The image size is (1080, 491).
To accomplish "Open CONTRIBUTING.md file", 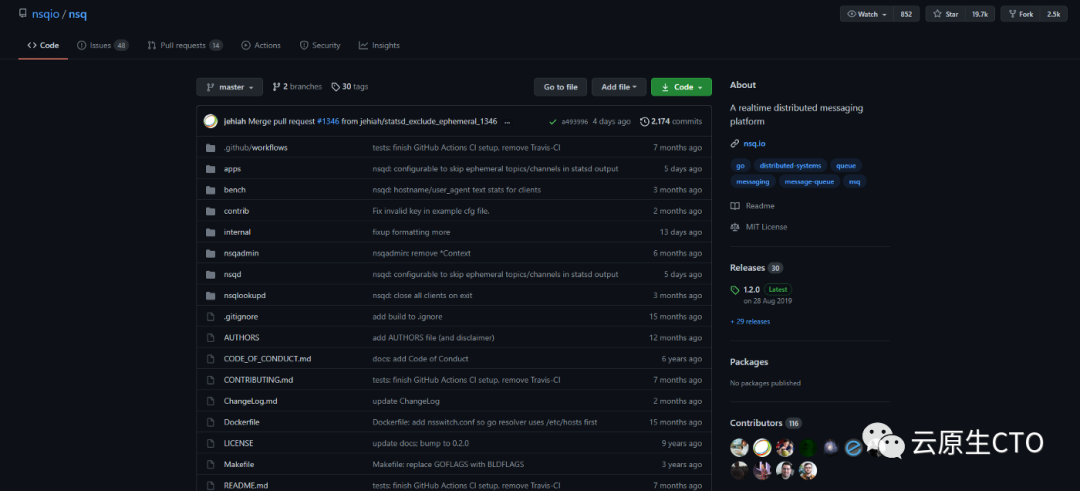I will 258,380.
